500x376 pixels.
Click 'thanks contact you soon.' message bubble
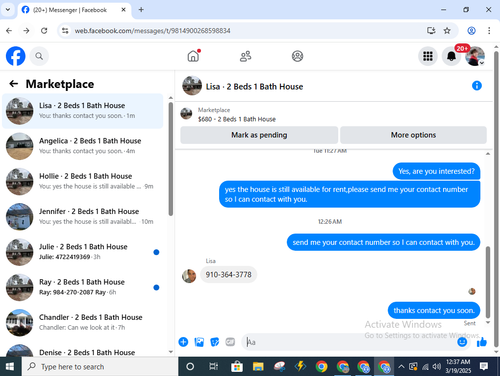434,310
